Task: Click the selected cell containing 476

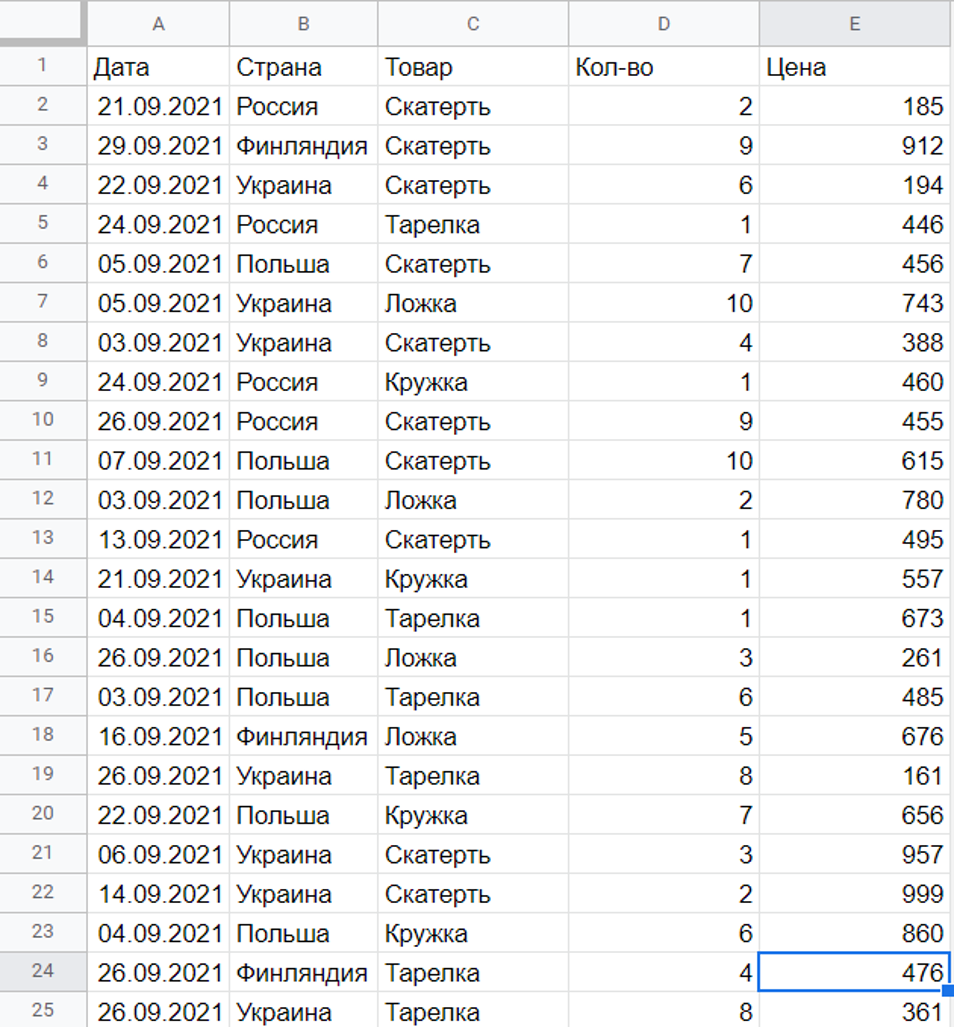Action: pos(854,972)
